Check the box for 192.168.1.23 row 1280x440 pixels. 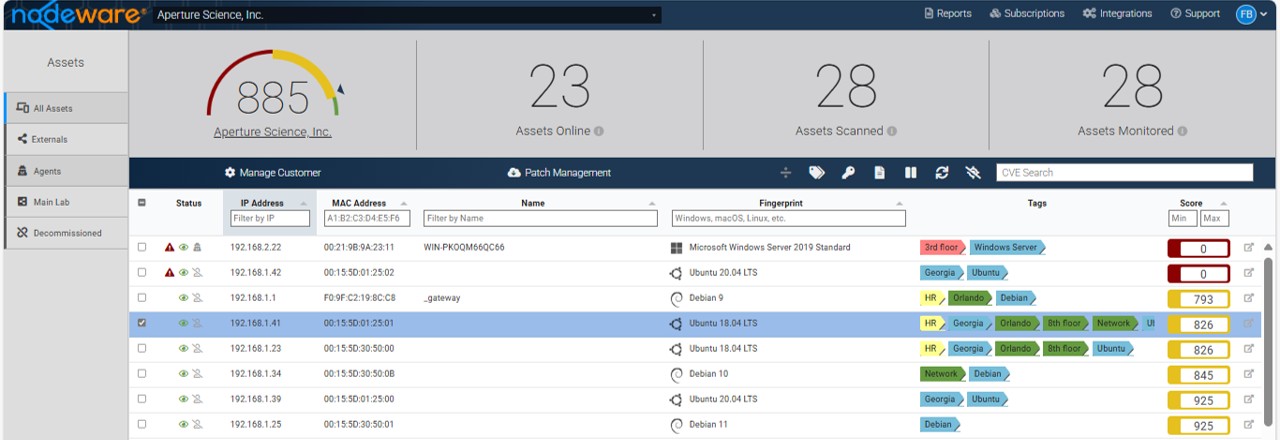(x=141, y=348)
